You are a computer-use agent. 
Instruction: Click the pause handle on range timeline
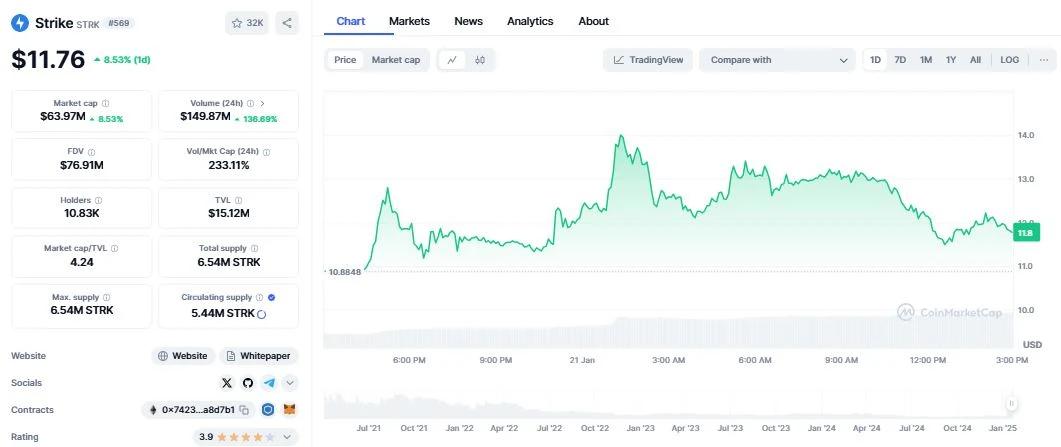1012,404
